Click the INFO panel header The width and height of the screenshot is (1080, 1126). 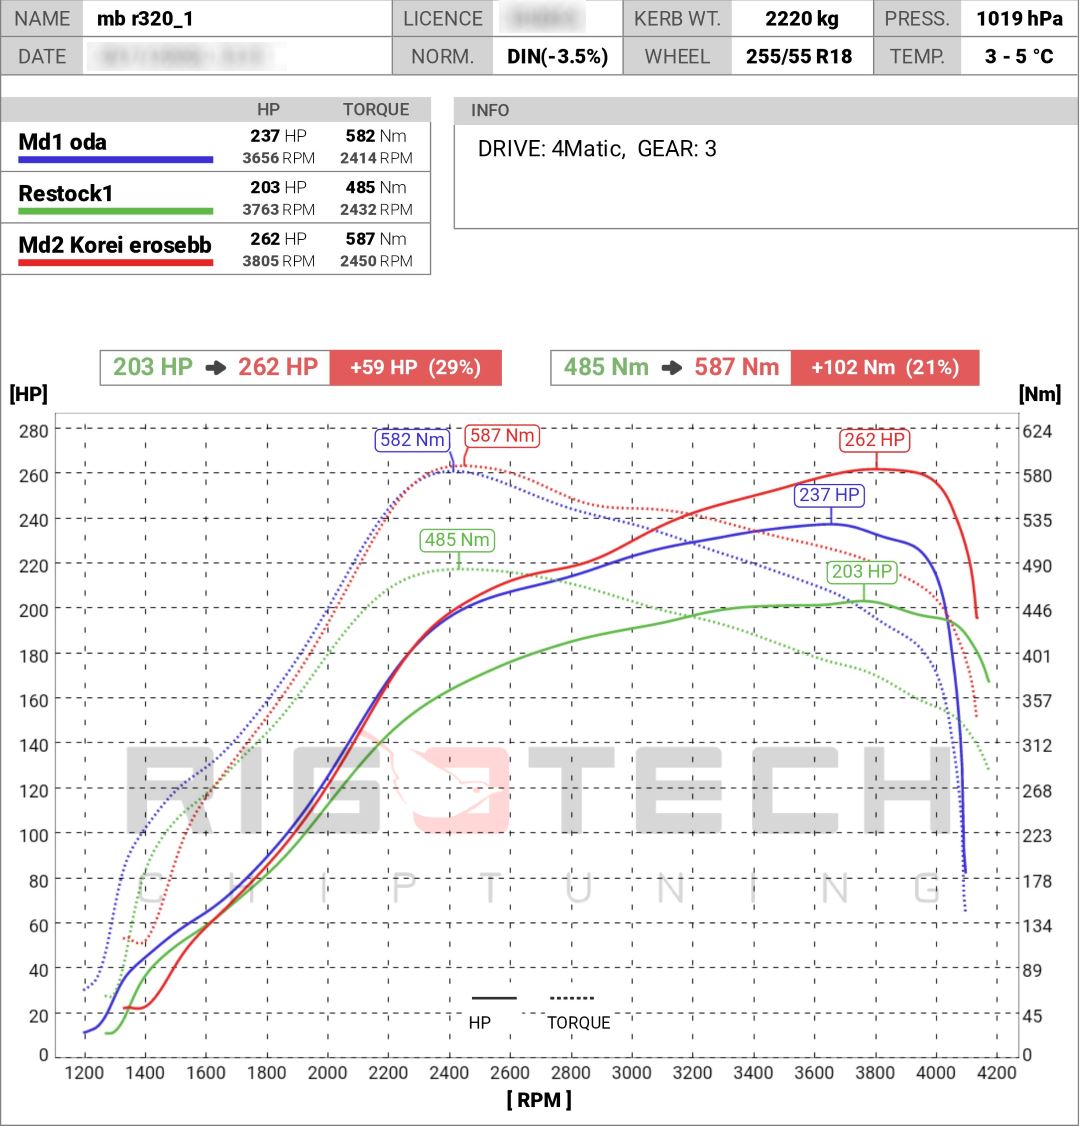coord(765,110)
